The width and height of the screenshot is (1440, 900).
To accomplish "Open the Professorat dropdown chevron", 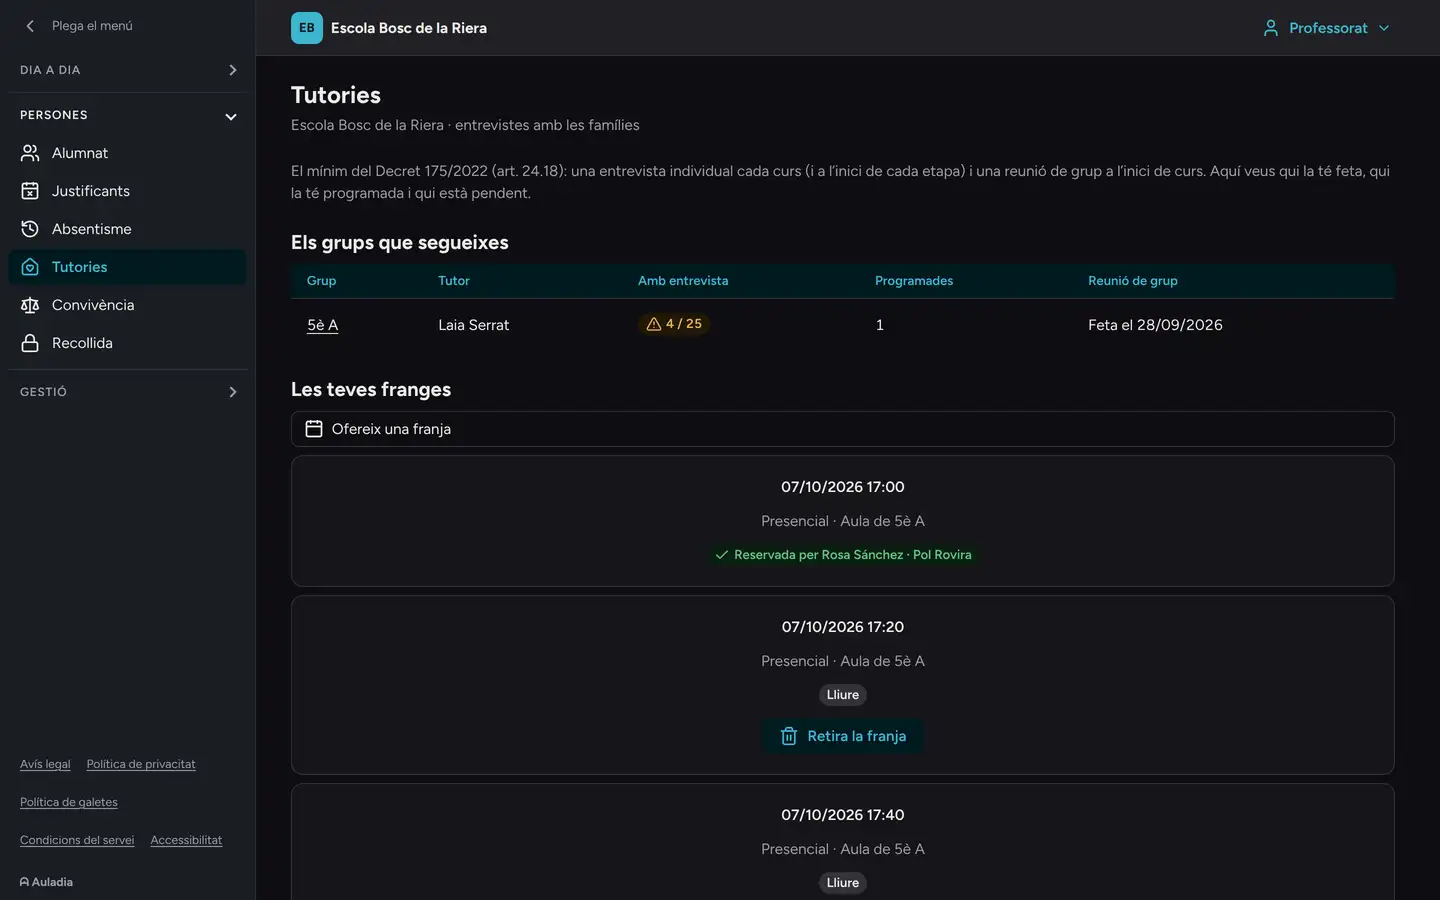I will [x=1384, y=28].
